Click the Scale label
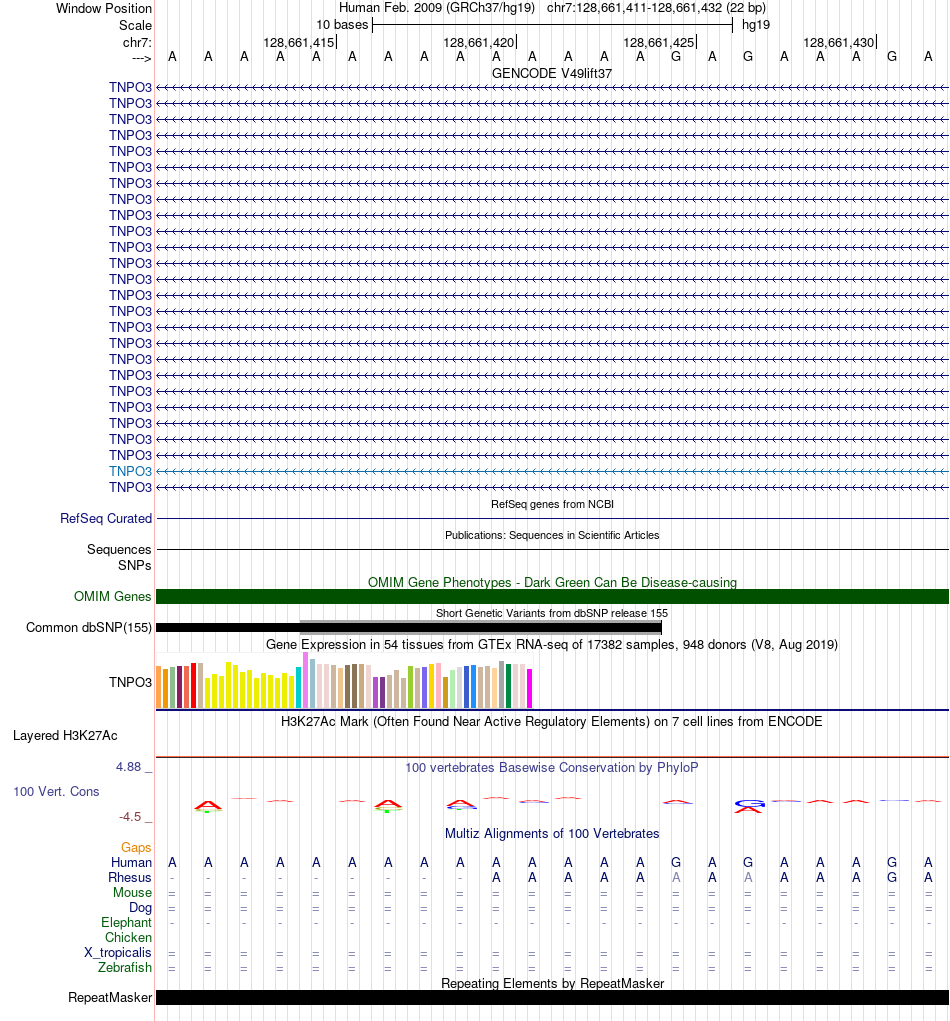 point(135,26)
